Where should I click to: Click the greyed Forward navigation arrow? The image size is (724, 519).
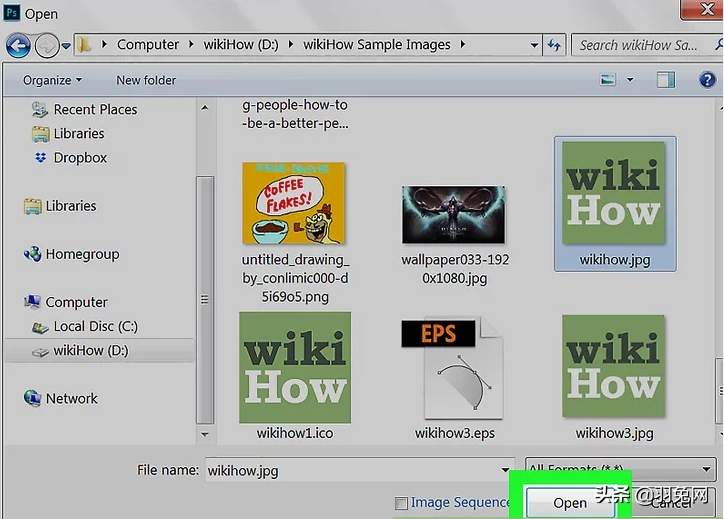tap(47, 45)
